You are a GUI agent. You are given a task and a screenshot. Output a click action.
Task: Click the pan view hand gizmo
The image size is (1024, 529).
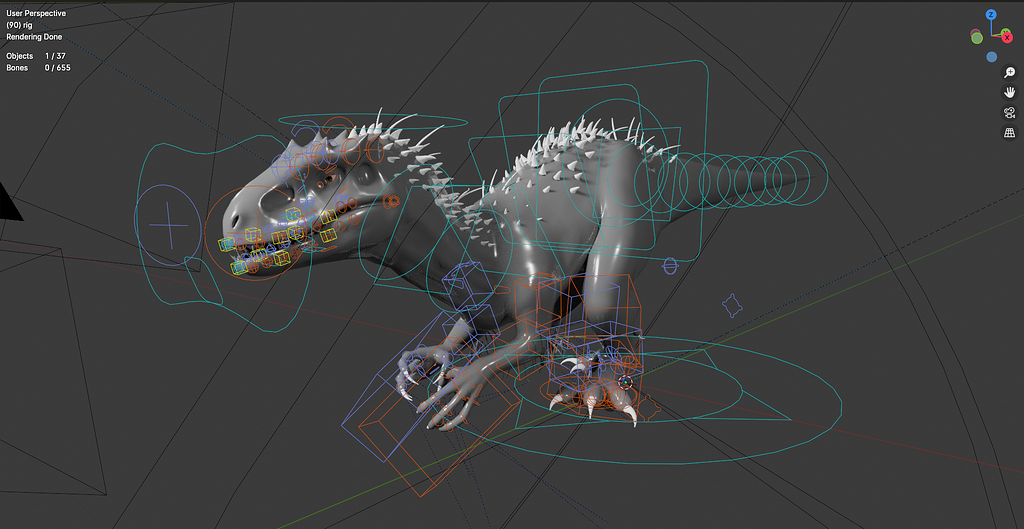[x=1009, y=92]
